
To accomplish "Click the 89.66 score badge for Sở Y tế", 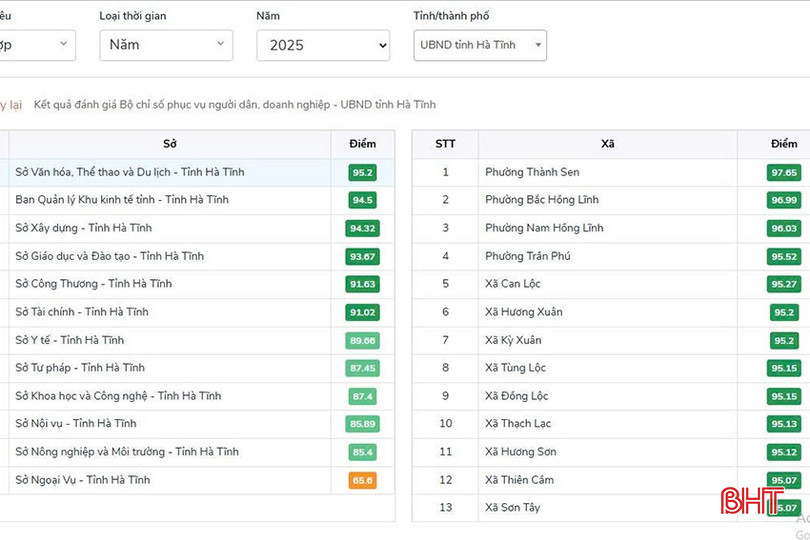I will pos(362,340).
